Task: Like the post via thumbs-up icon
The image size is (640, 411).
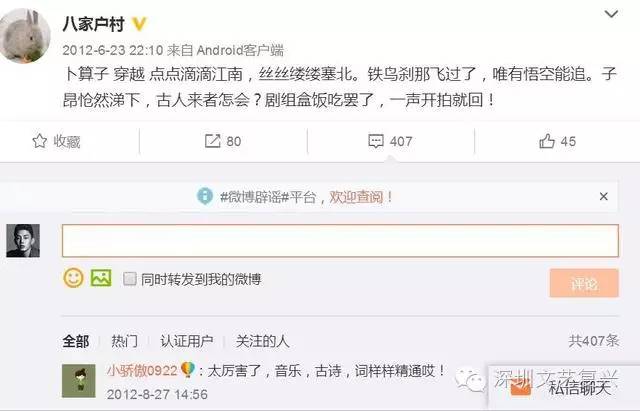Action: [x=547, y=141]
